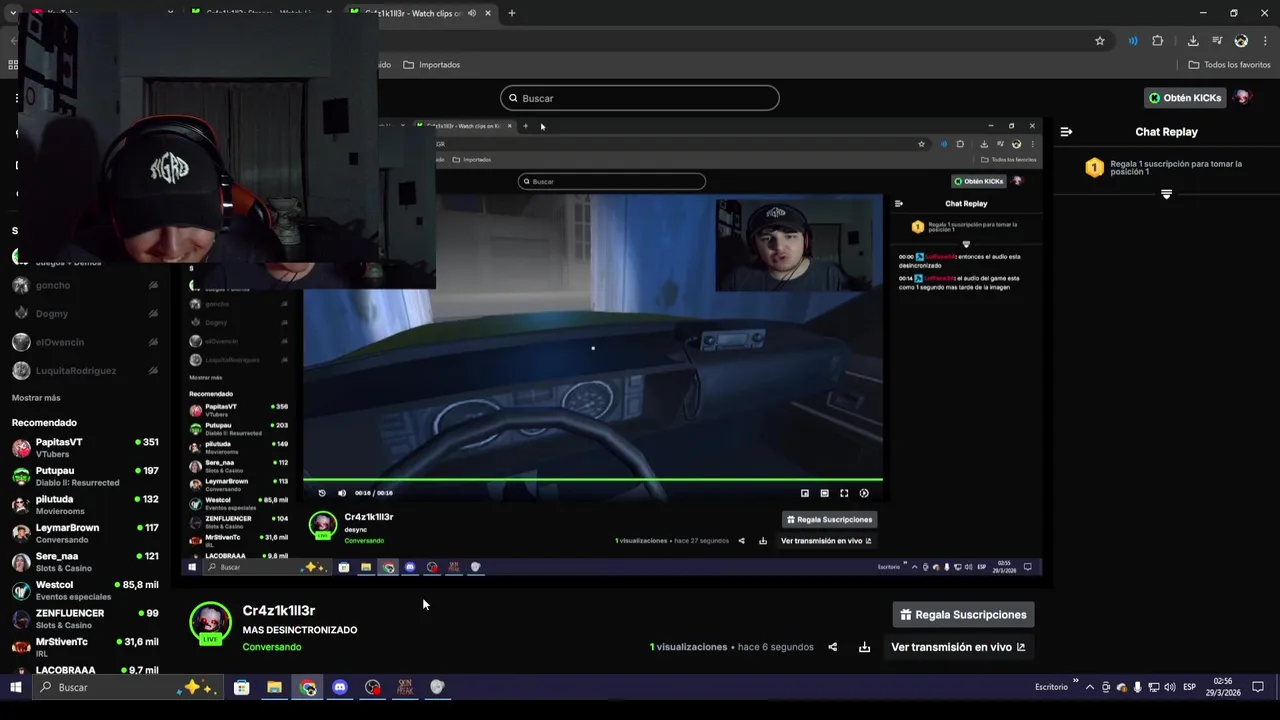Click the Obtén KICKs button
This screenshot has width=1280, height=720.
1185,98
